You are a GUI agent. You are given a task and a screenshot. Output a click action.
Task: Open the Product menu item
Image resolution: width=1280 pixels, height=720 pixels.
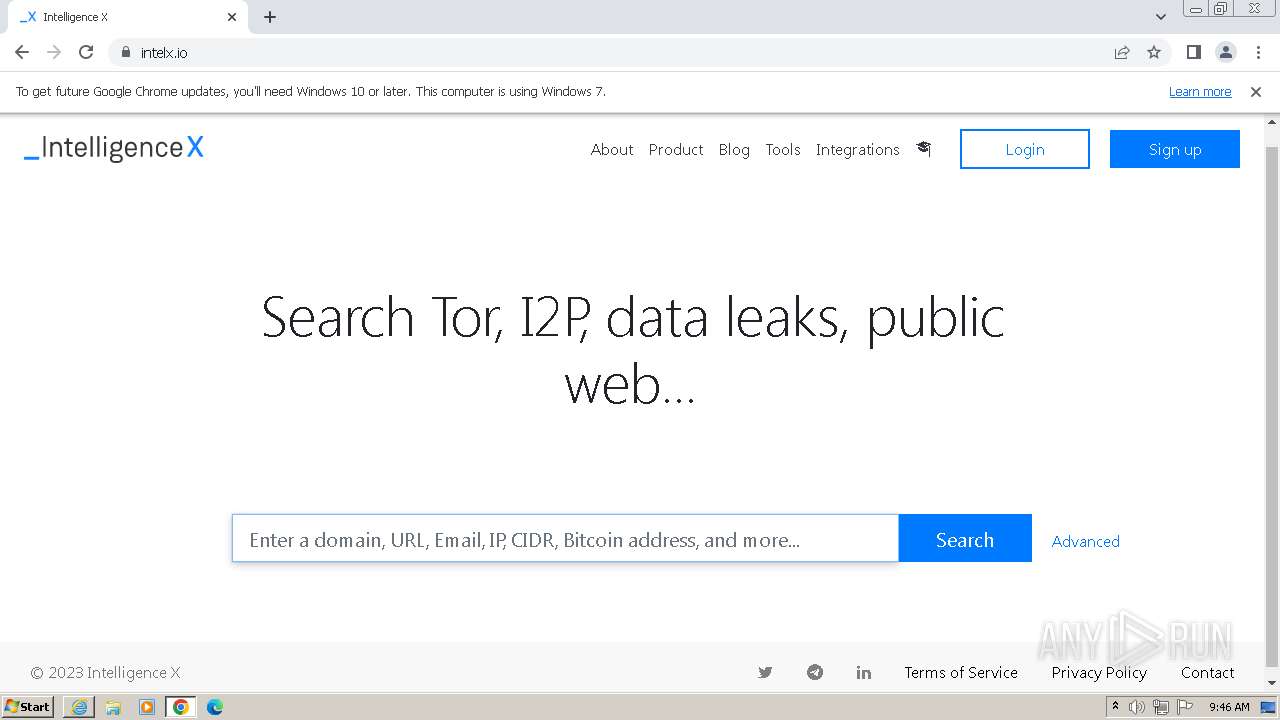(x=676, y=149)
